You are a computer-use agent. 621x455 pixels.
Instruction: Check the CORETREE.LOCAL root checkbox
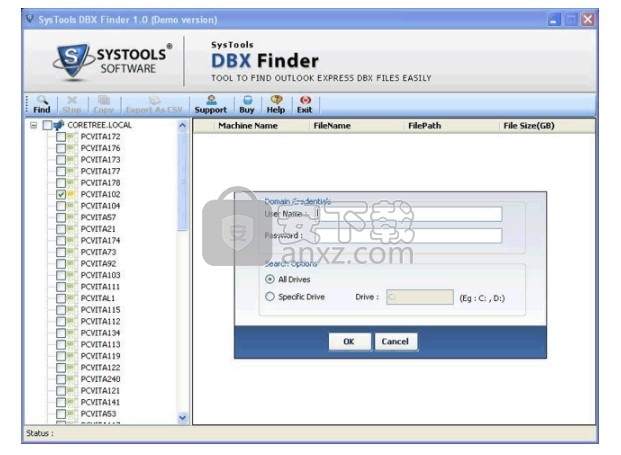click(x=48, y=125)
